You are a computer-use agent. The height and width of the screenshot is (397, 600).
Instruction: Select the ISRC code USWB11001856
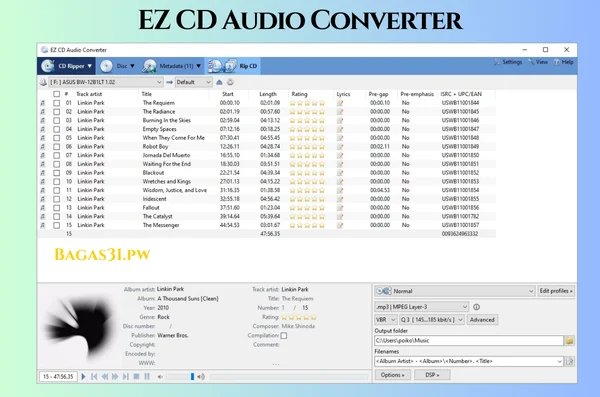point(460,208)
